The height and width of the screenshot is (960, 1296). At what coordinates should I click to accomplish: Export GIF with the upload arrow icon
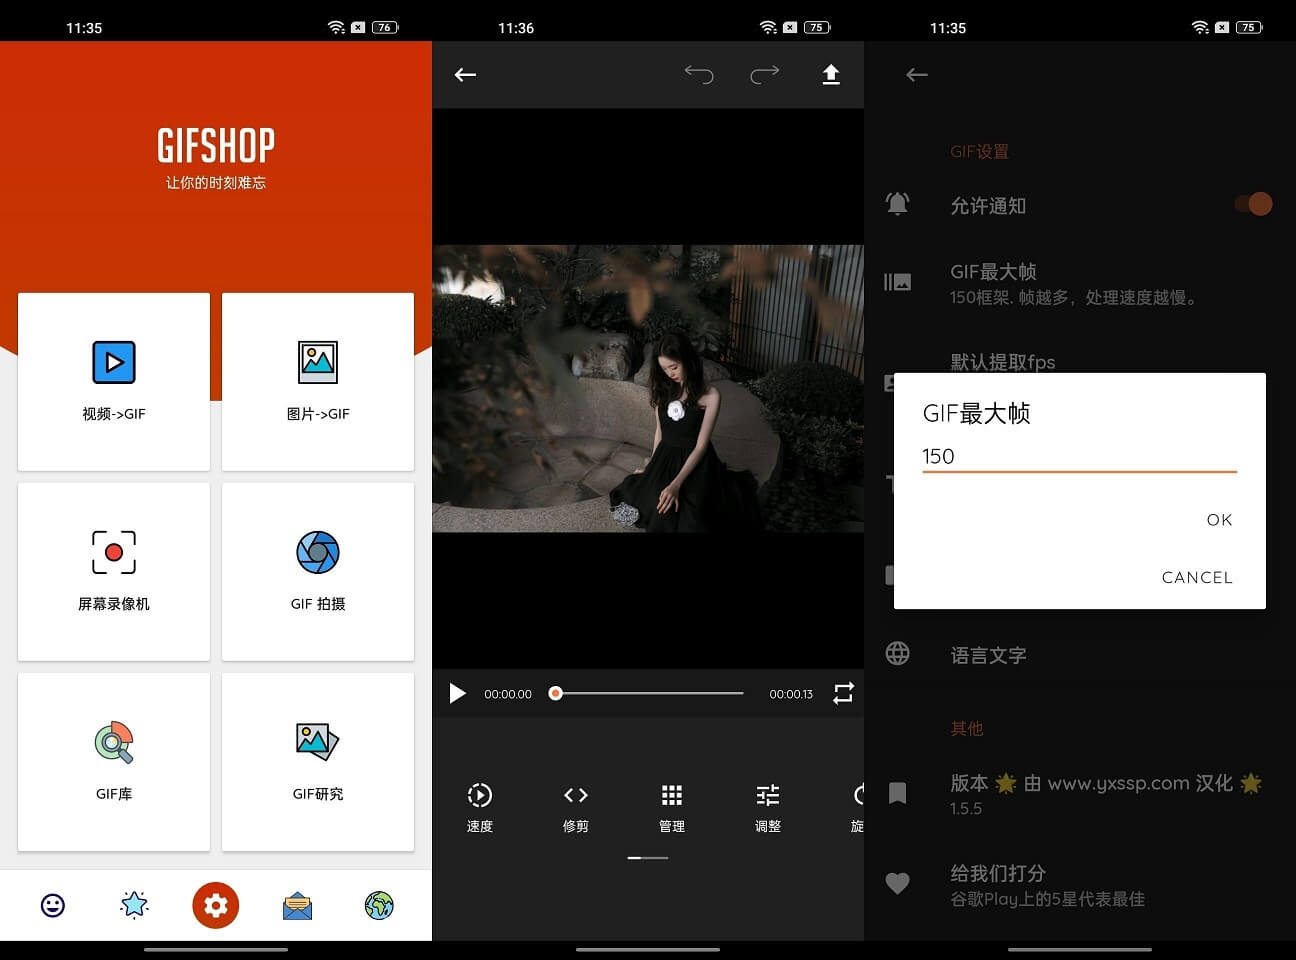point(831,75)
